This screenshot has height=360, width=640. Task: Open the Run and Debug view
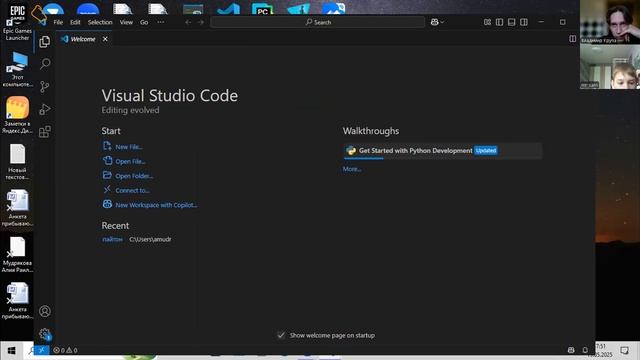click(44, 109)
